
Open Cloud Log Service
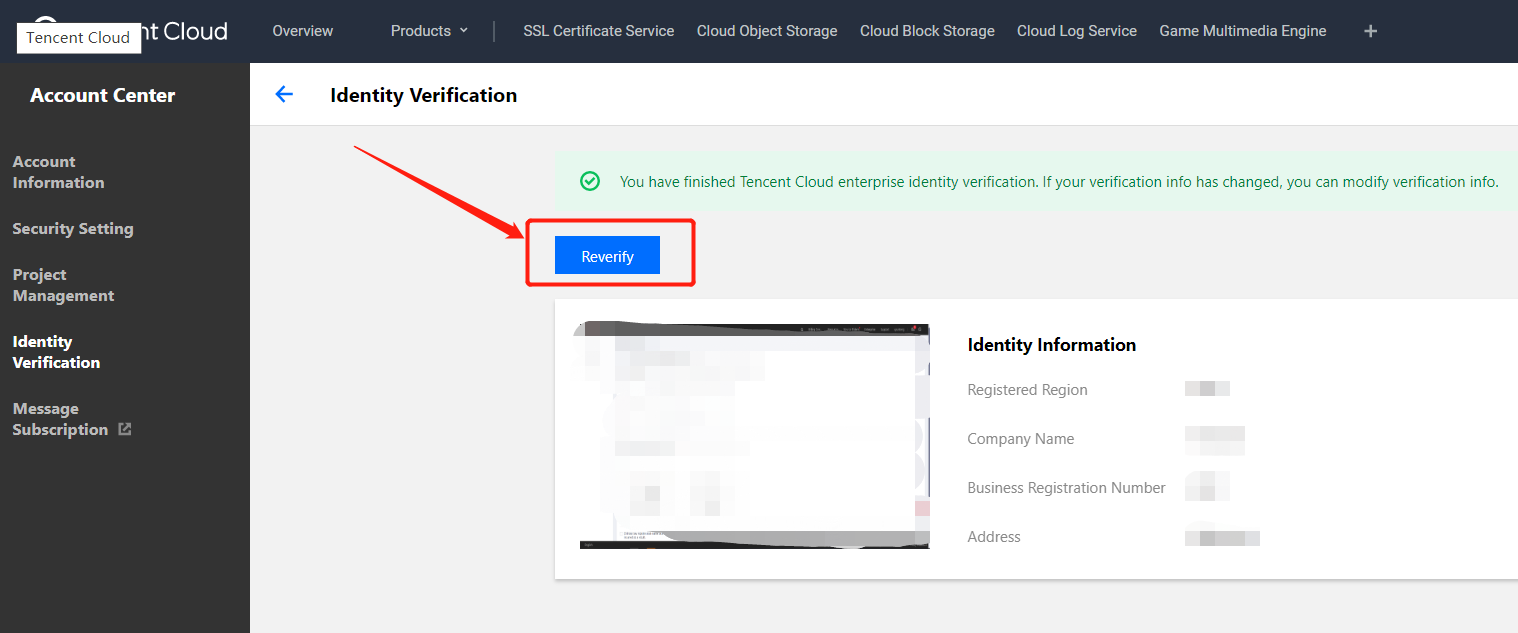[1077, 31]
